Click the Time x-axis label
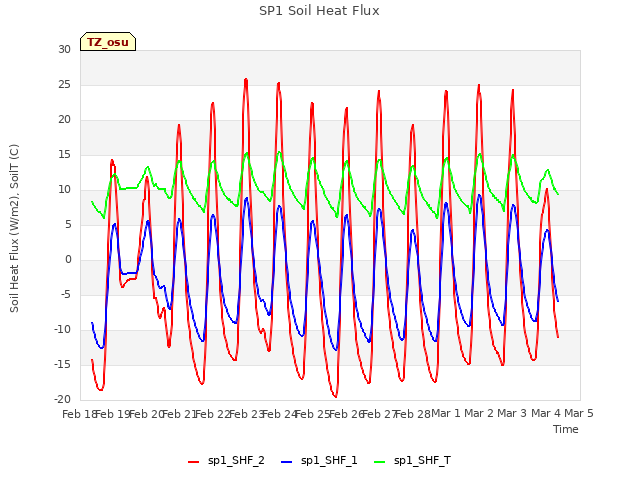 [566, 429]
